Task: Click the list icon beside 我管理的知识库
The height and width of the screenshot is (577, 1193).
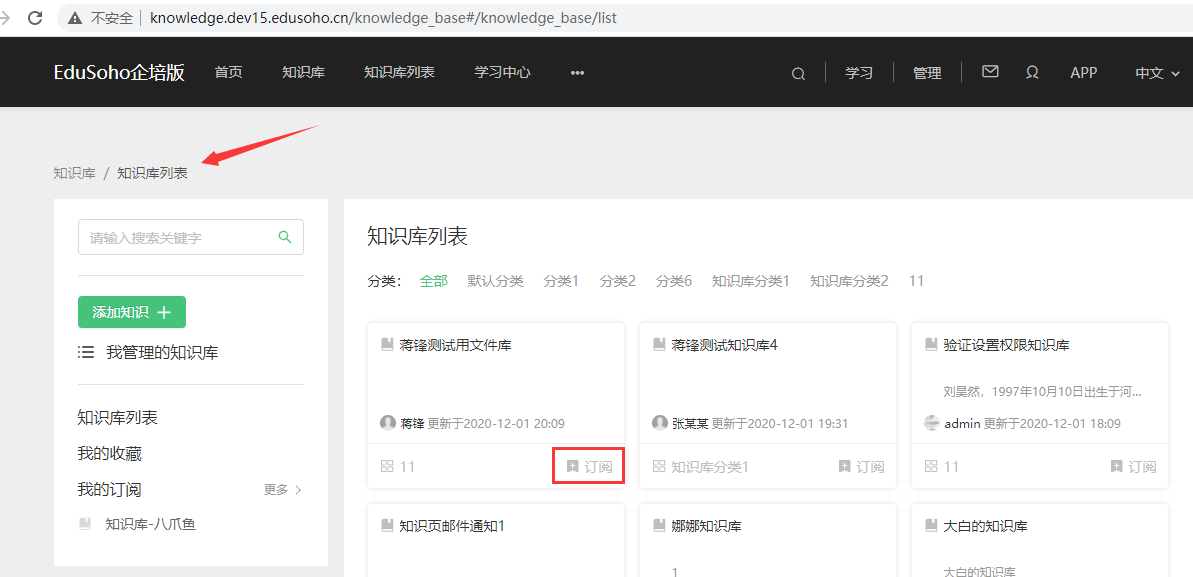Action: (x=86, y=352)
